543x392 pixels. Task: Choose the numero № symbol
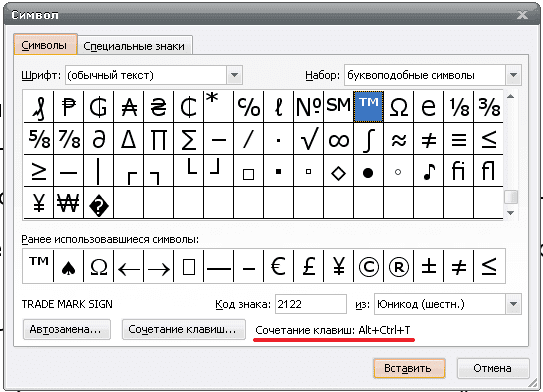point(308,106)
